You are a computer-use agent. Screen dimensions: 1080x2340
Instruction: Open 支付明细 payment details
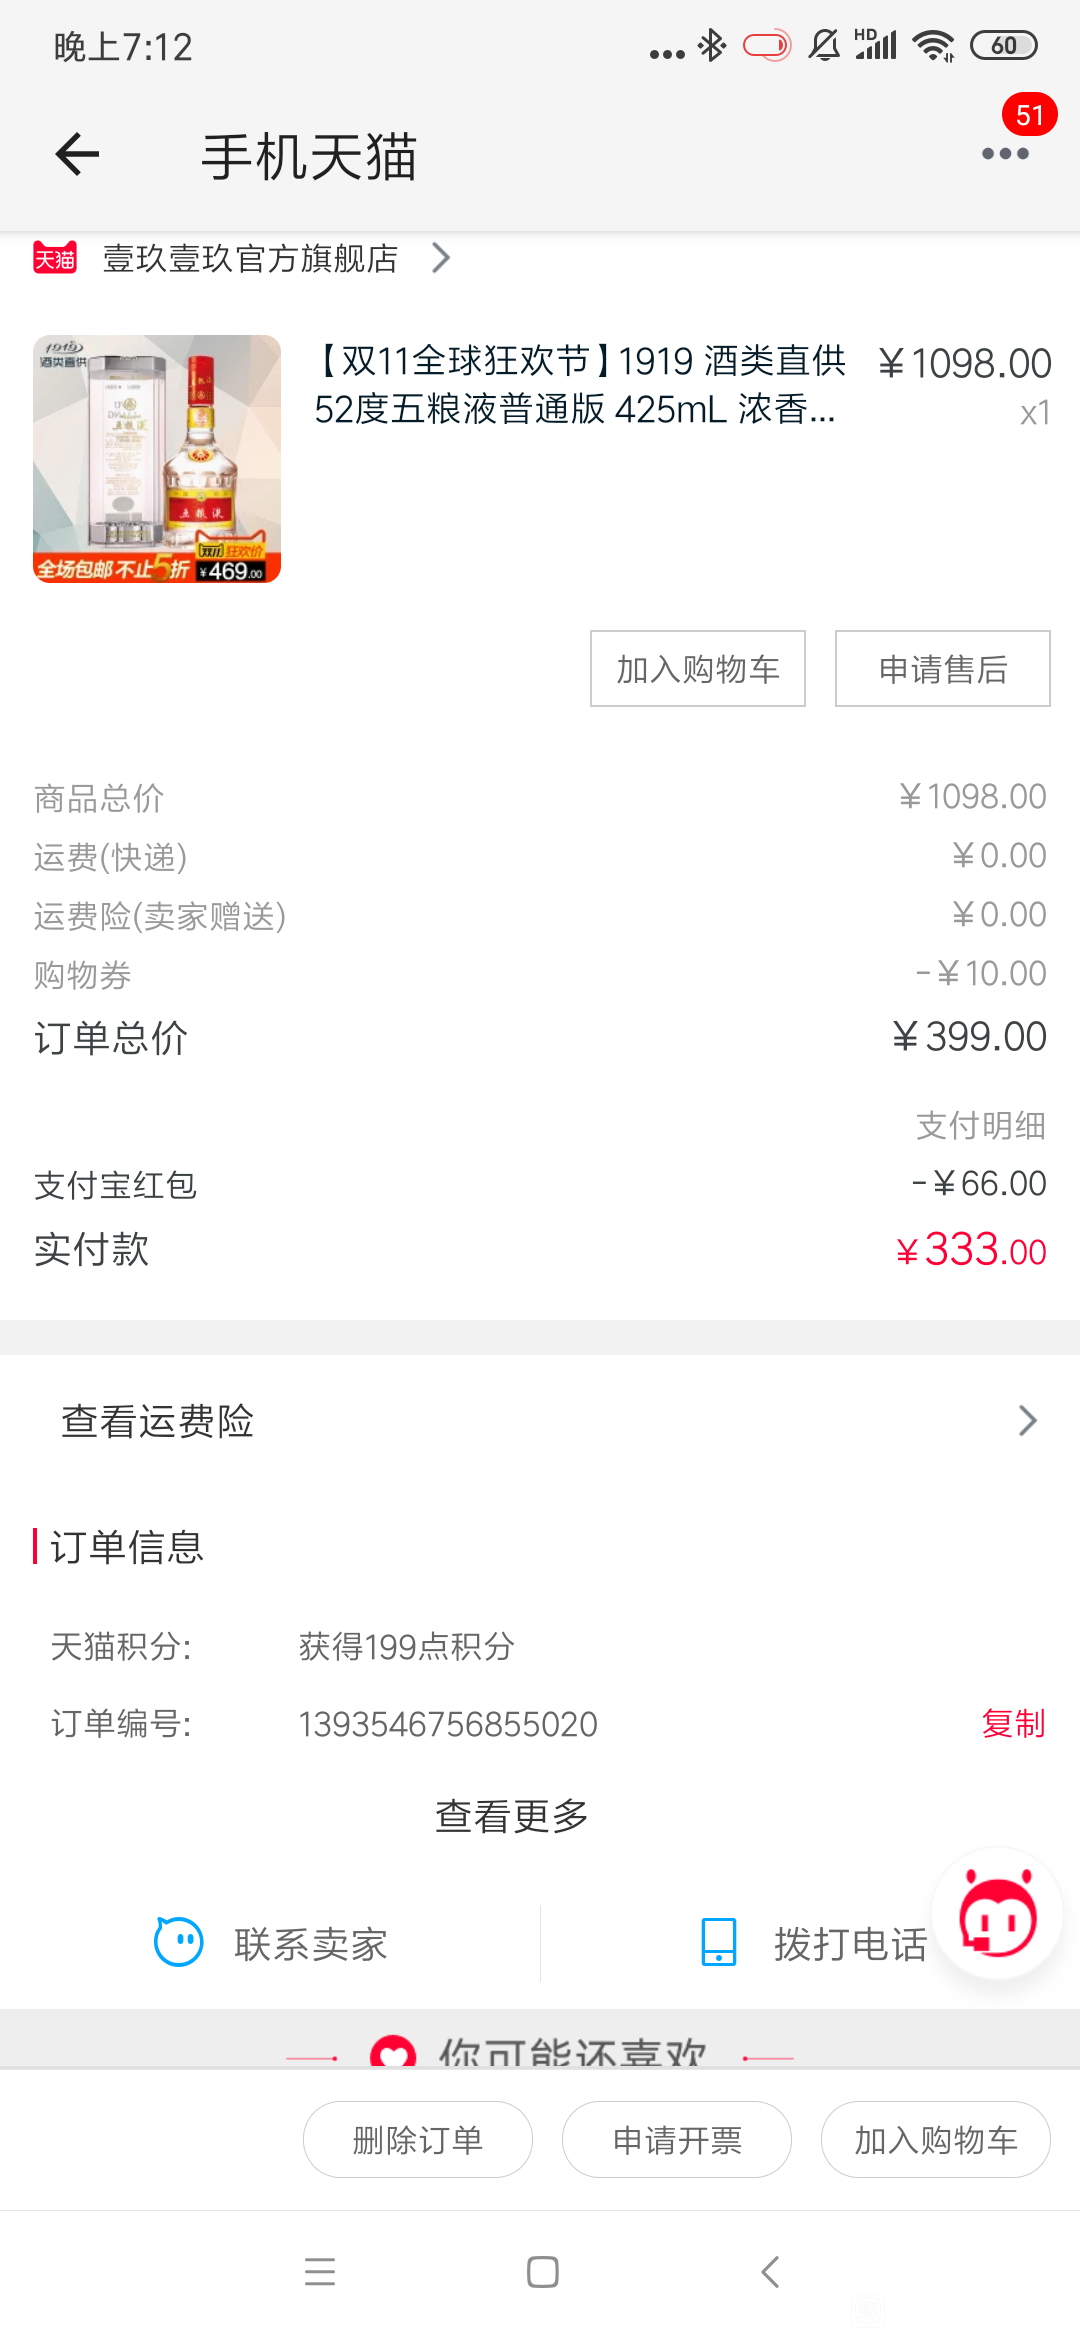point(980,1125)
